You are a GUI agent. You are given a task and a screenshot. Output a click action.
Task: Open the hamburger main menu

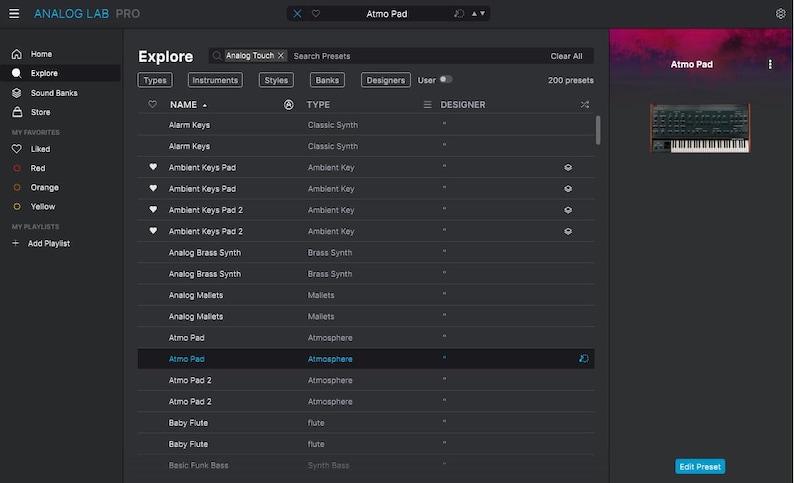coord(14,14)
